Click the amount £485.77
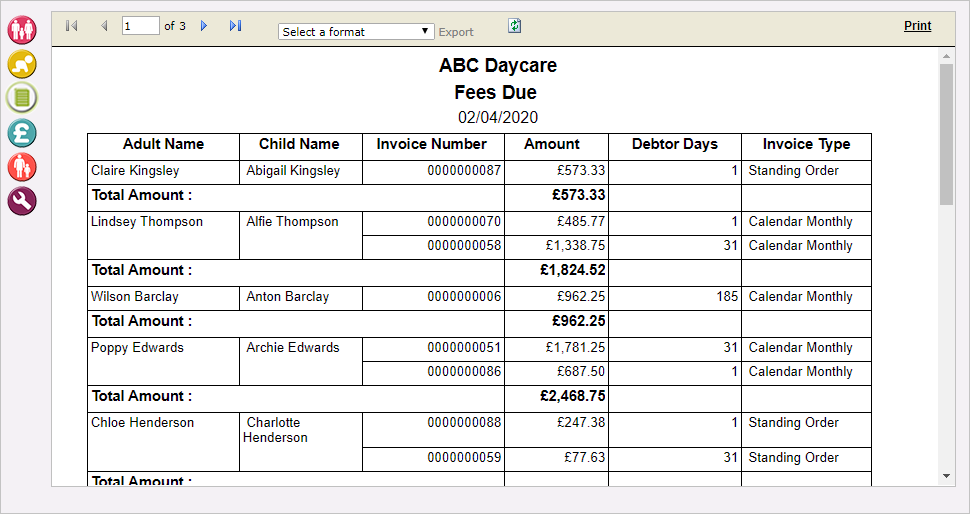 point(581,222)
